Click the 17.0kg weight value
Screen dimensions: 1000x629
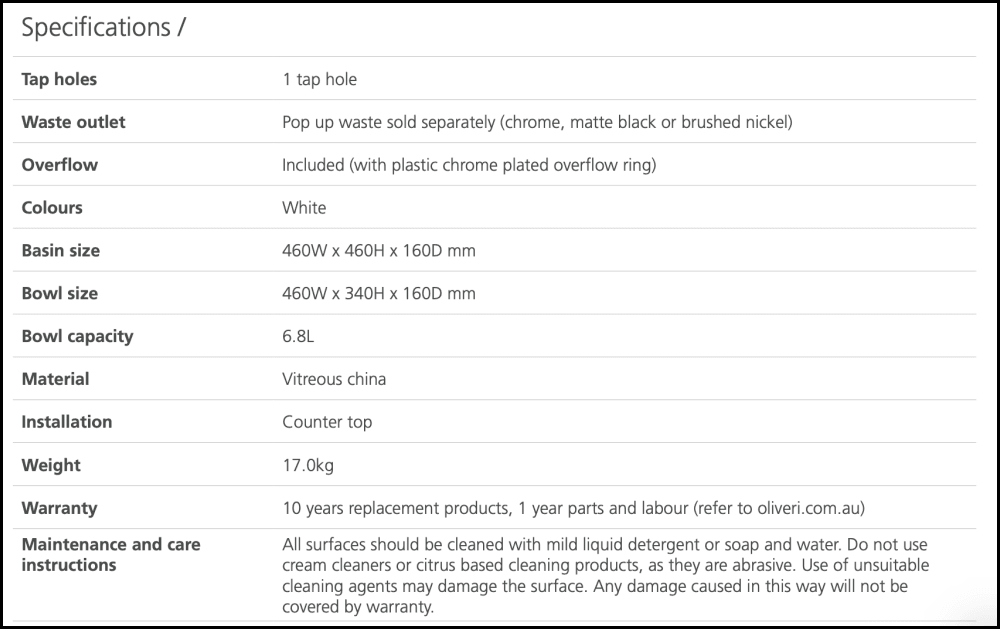307,465
